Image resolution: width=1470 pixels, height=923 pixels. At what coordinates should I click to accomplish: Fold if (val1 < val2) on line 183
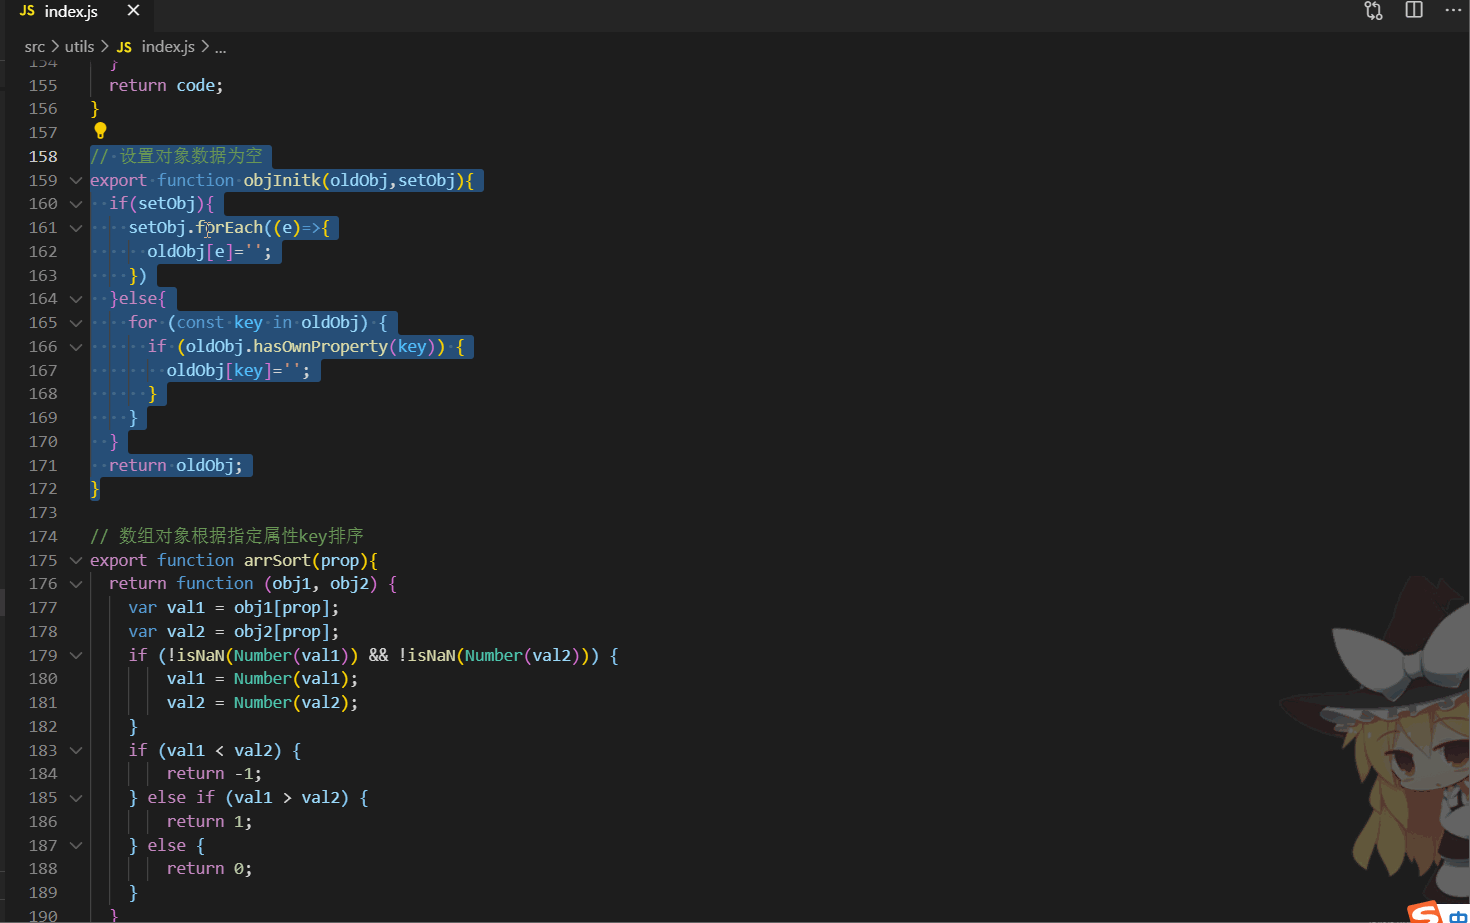[x=76, y=751]
